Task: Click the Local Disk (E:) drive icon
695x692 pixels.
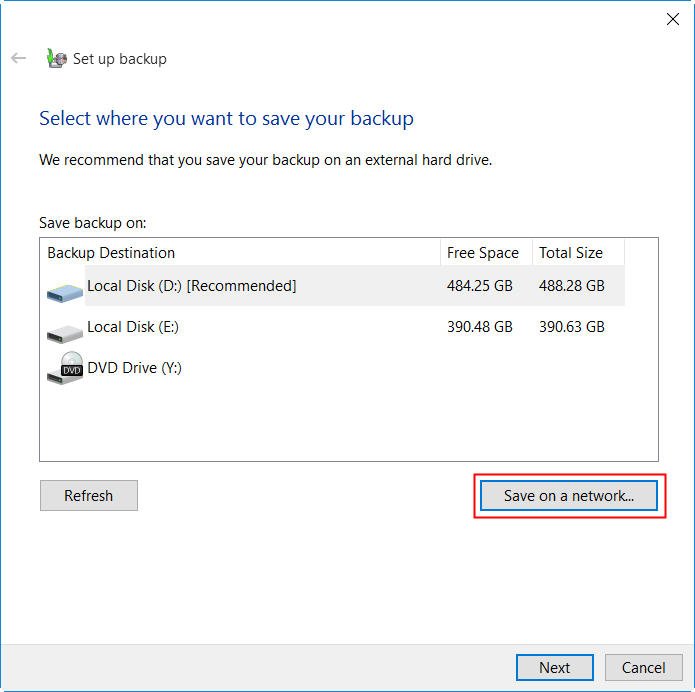Action: point(65,331)
